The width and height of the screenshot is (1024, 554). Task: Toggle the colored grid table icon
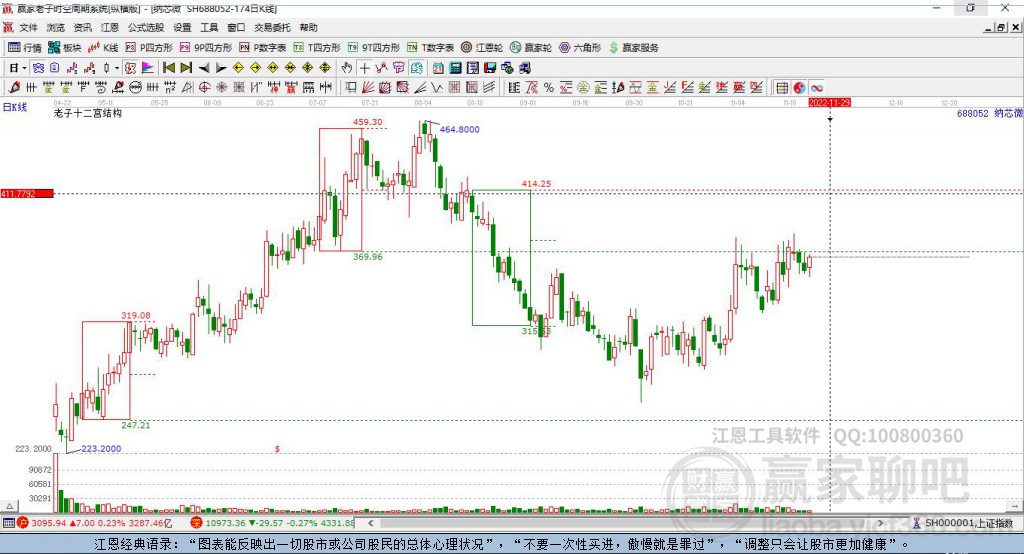(x=782, y=88)
